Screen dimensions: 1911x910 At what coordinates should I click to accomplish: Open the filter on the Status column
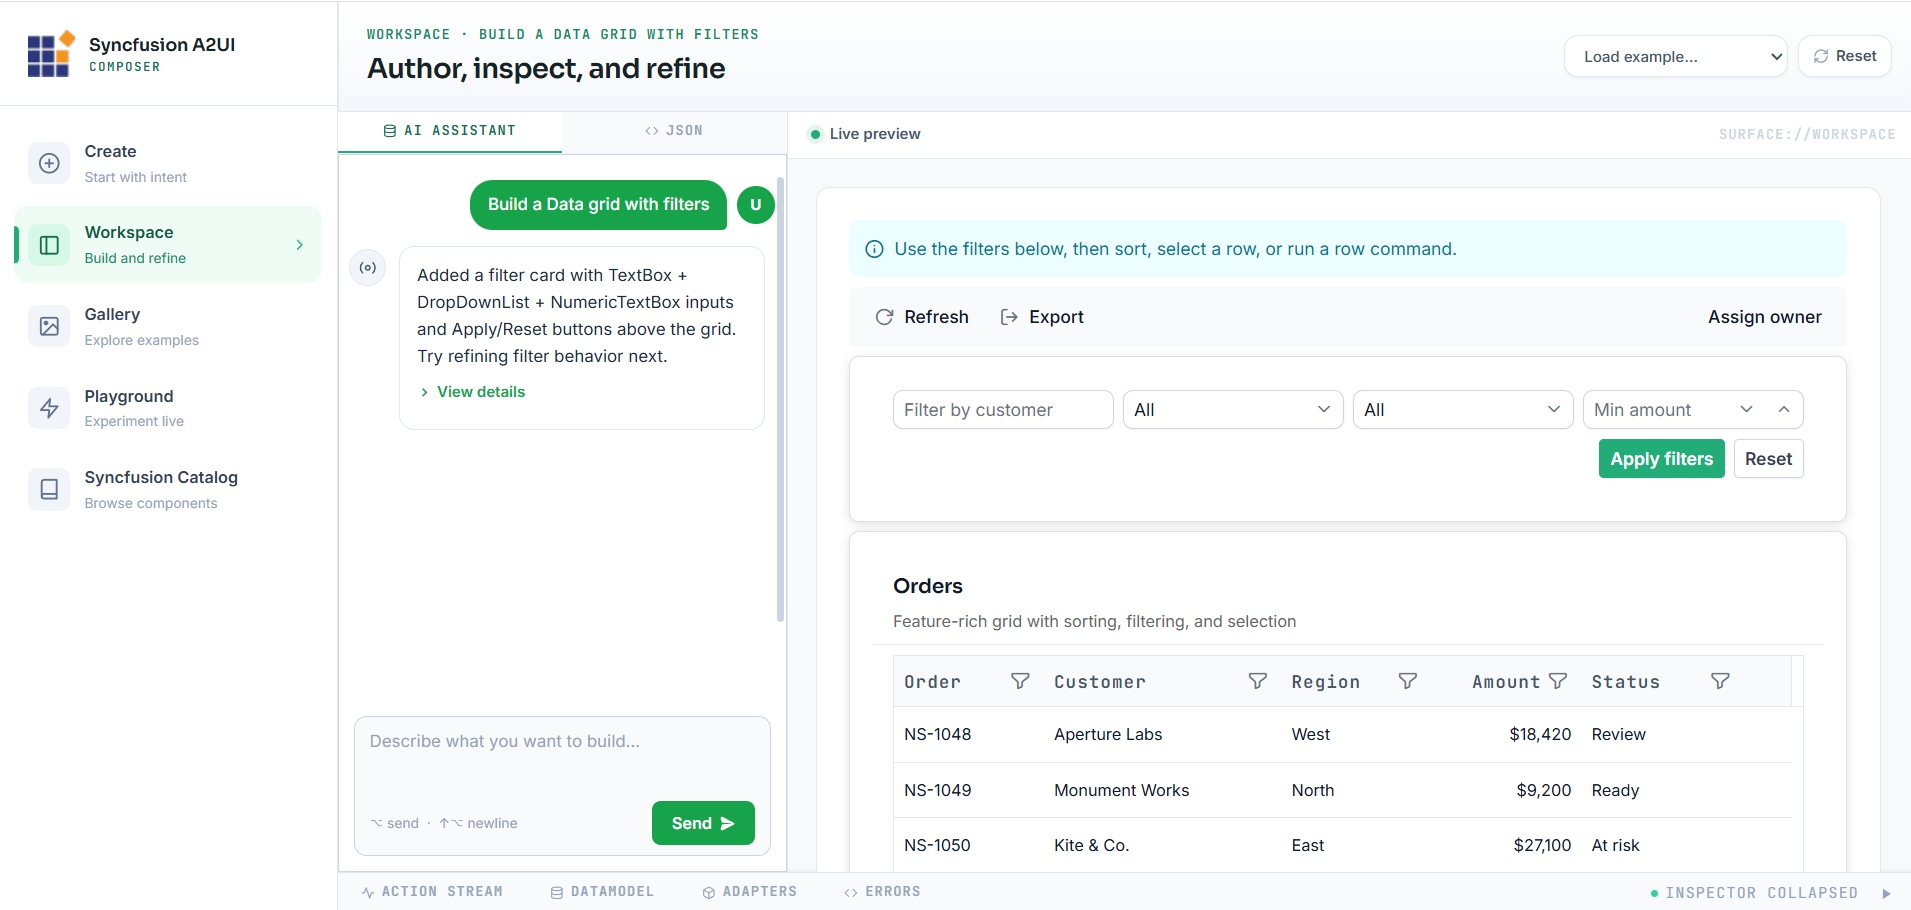(1720, 681)
